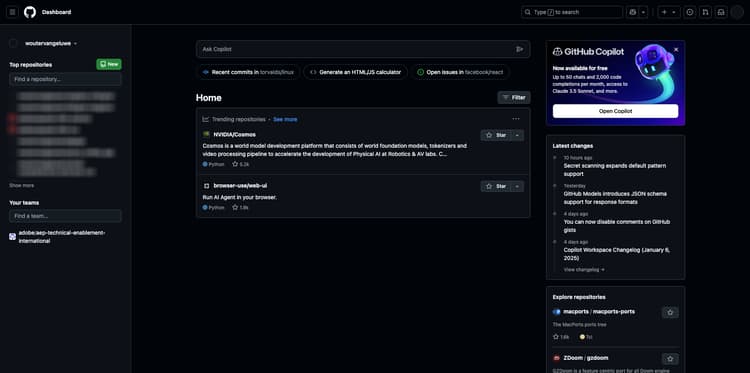Send the Ask Copilot prompt arrow
Viewport: 750px width, 373px height.
519,49
